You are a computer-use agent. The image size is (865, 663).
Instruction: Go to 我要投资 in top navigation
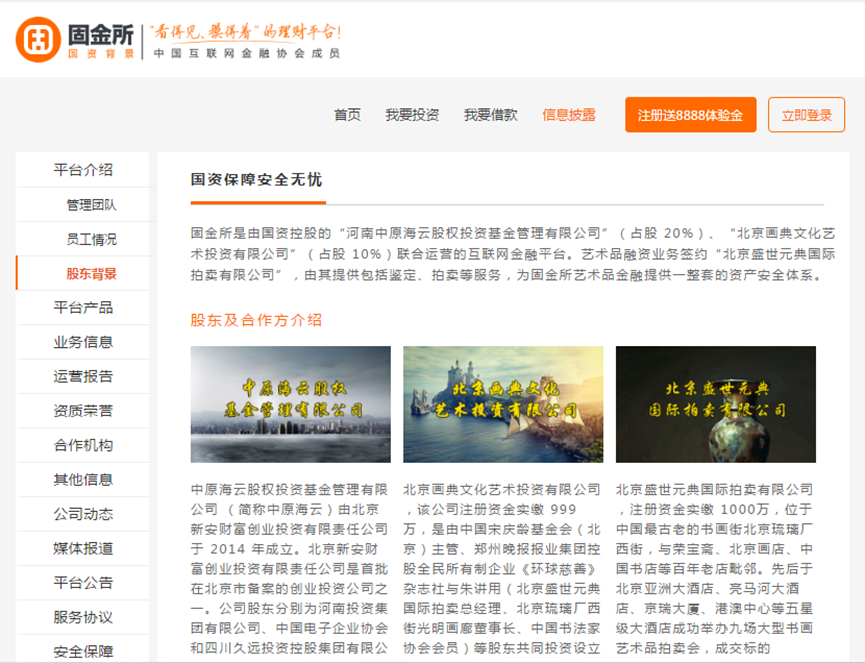tap(412, 115)
